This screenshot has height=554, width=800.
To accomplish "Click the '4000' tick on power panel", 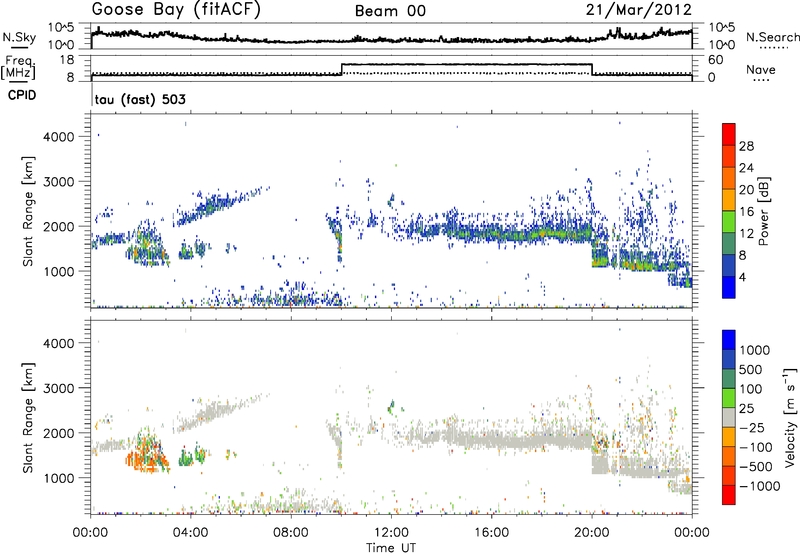I will (59, 137).
